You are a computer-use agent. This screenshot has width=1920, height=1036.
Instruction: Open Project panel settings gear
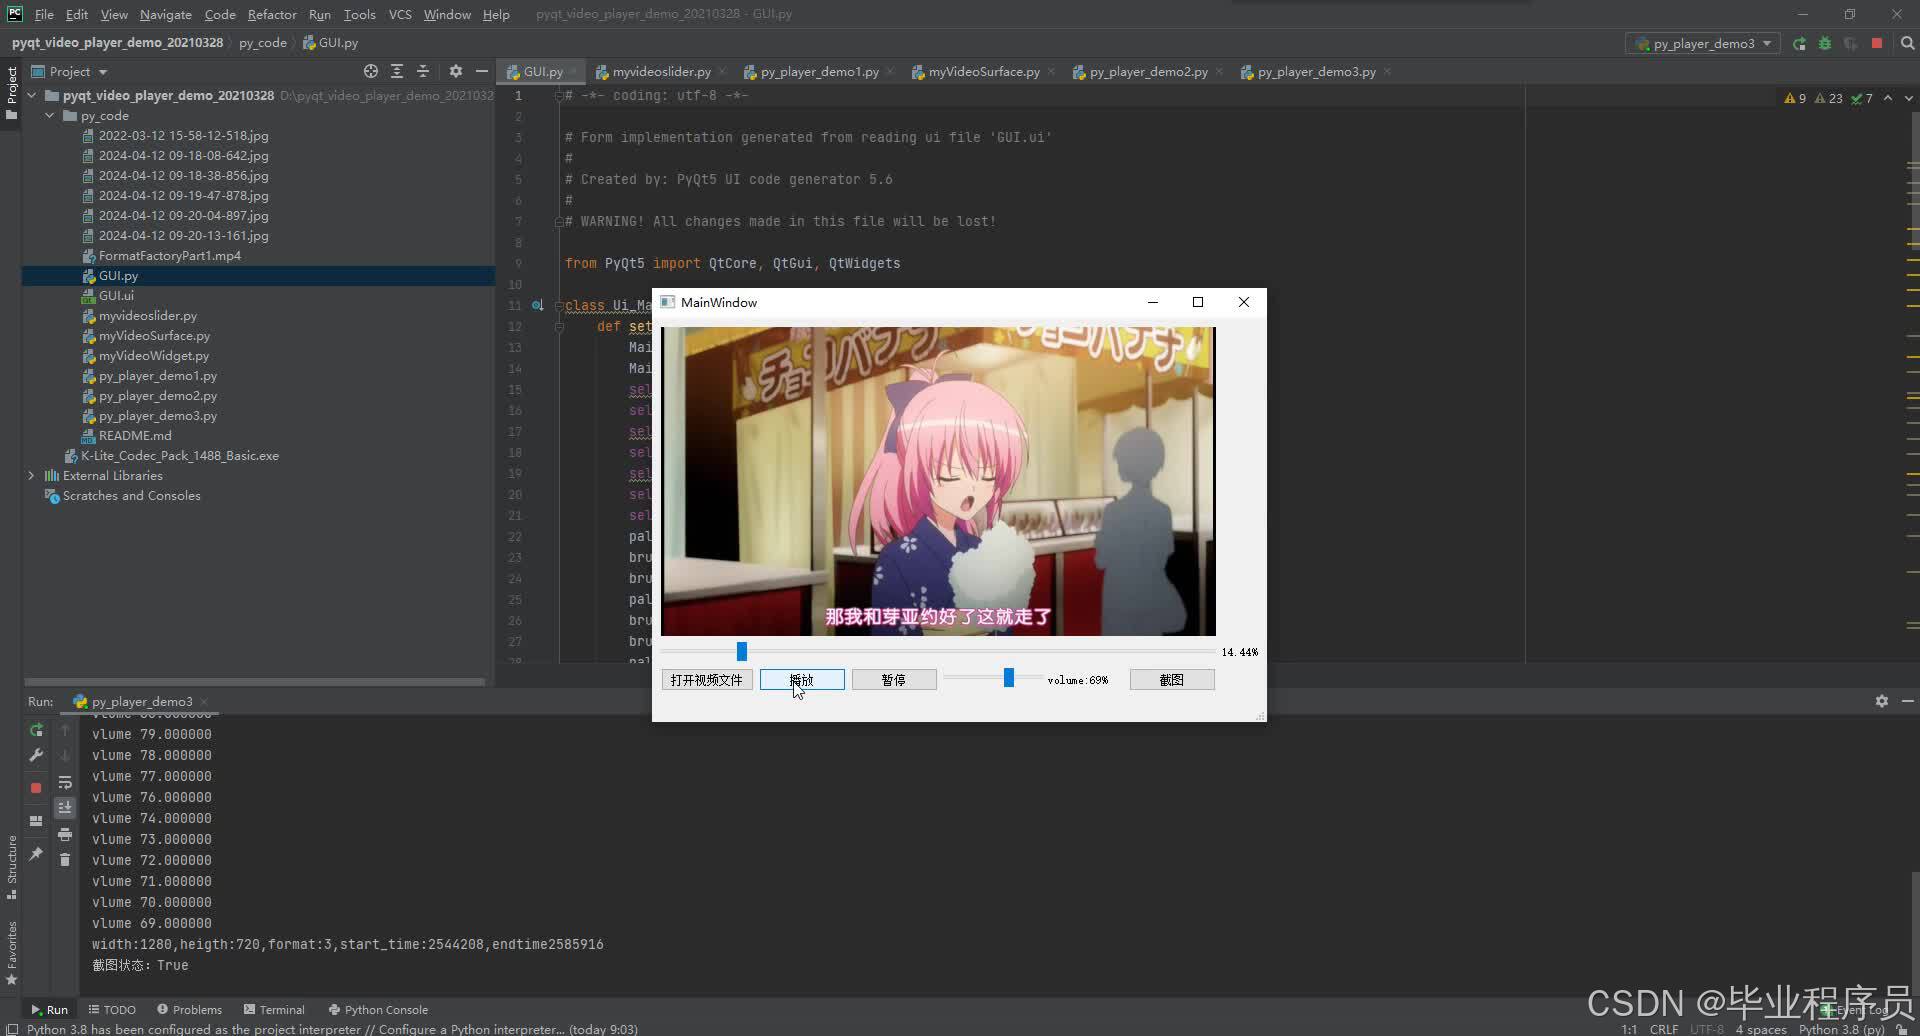[456, 71]
